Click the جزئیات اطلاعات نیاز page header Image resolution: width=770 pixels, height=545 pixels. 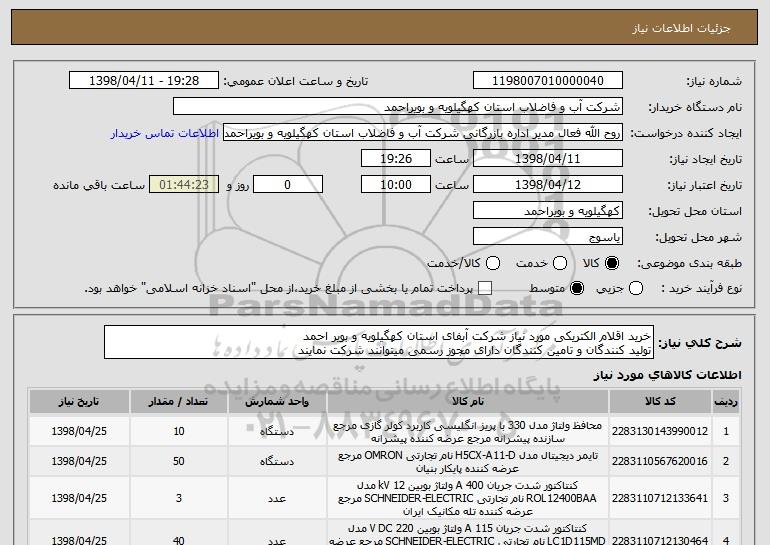681,28
